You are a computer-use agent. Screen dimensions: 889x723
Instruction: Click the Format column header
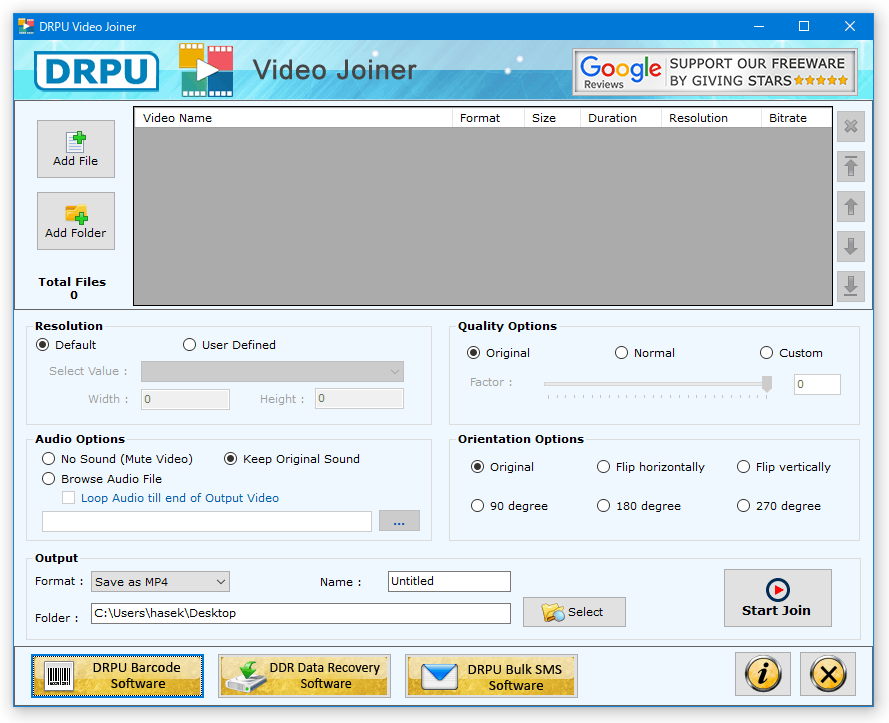coord(488,118)
